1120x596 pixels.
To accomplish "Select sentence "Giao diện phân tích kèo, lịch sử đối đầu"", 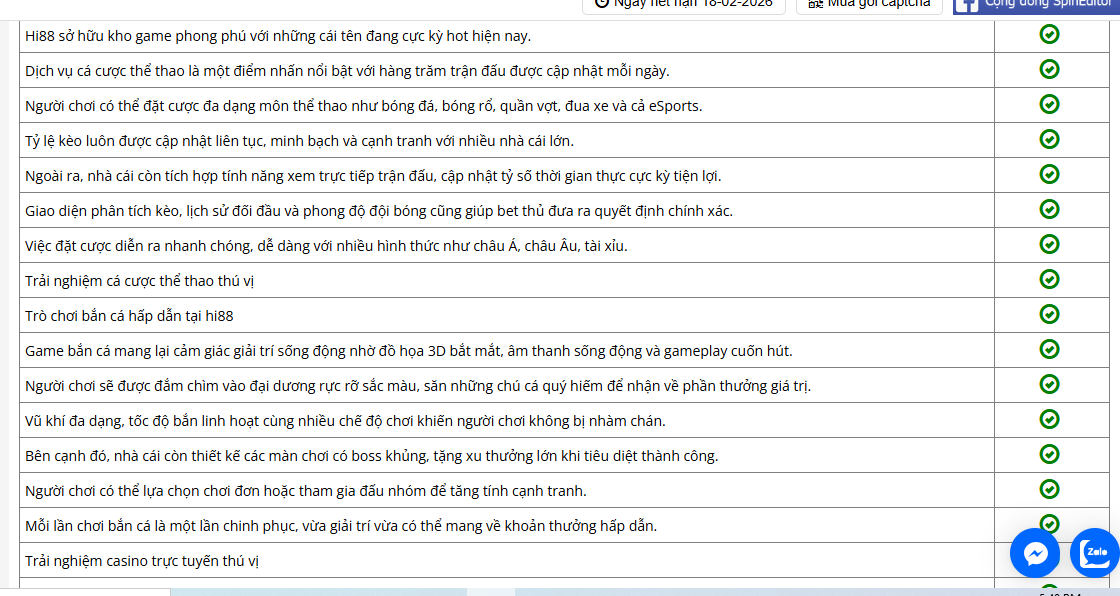I will (379, 211).
